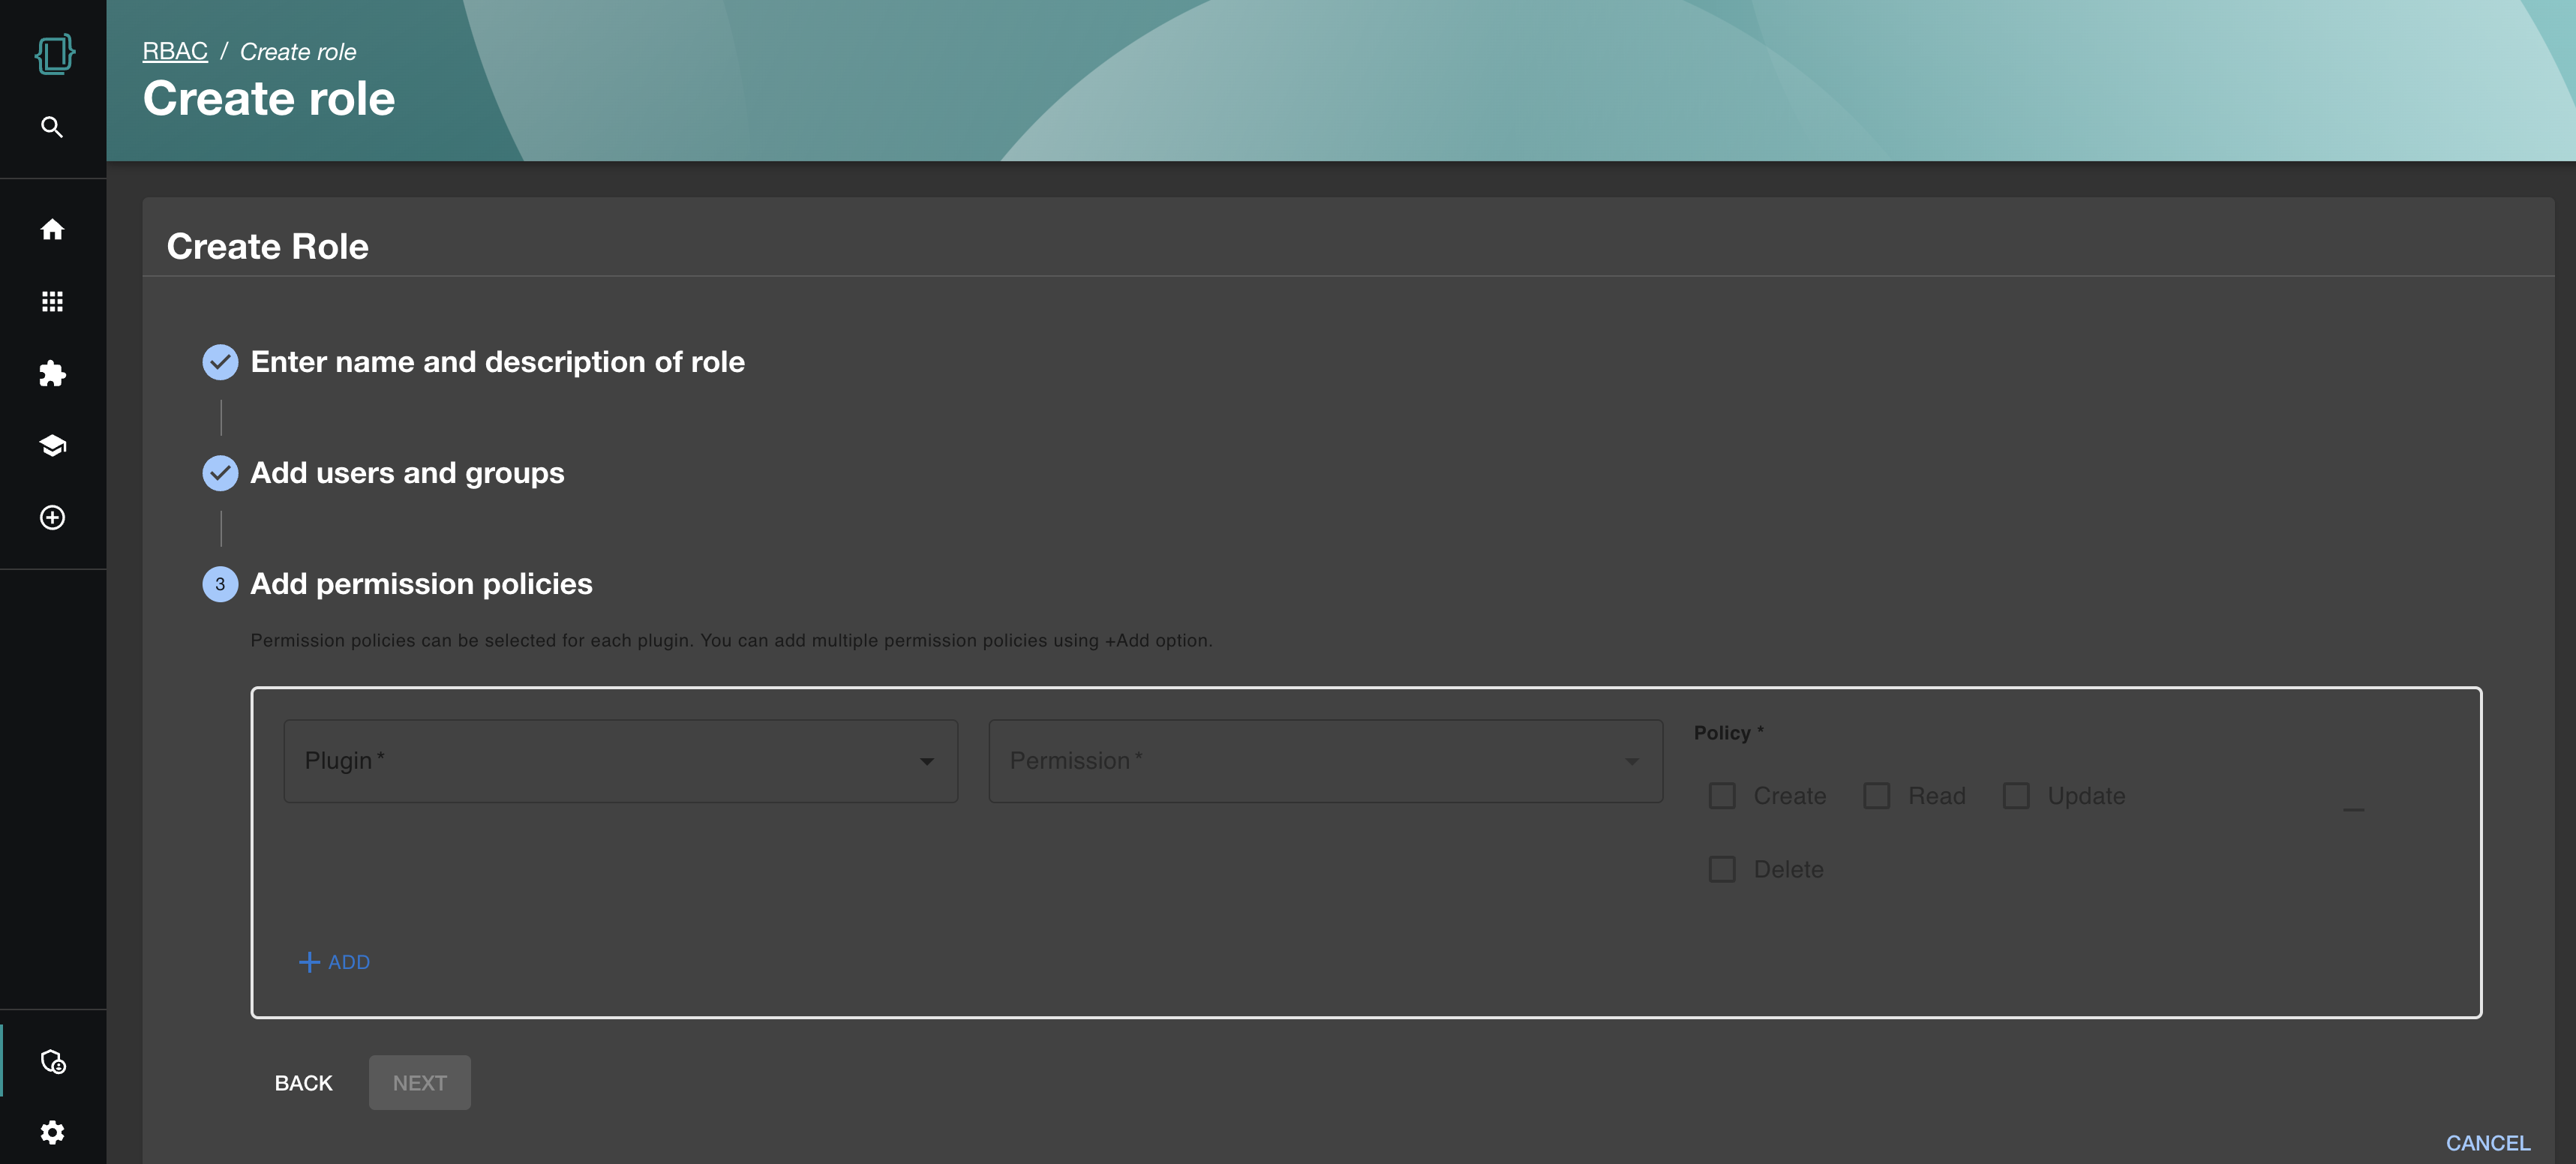Open Settings via the gear icon

(52, 1132)
